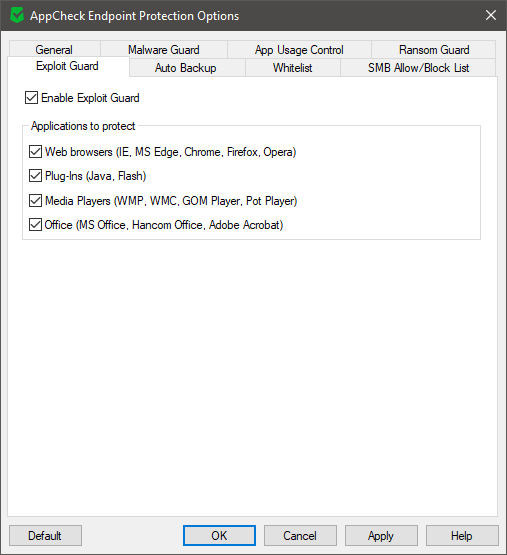Select the Exploit Guard tab

[x=68, y=66]
